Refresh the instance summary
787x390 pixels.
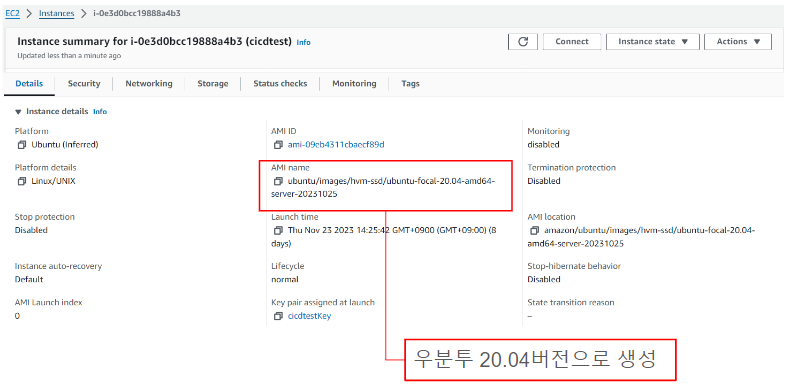click(523, 42)
